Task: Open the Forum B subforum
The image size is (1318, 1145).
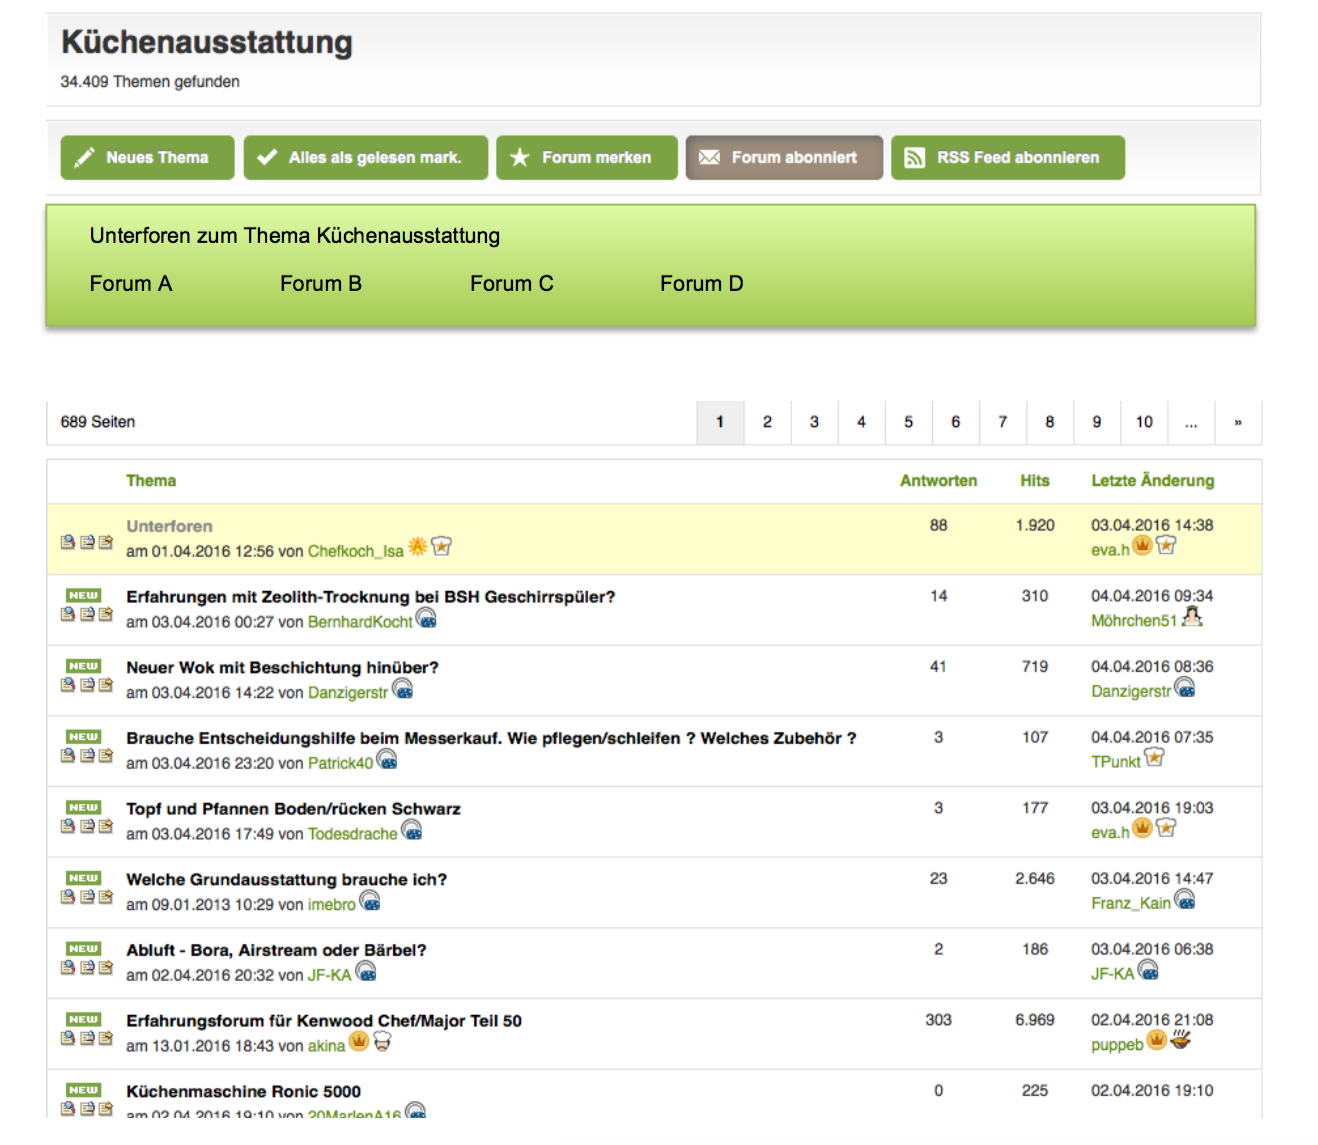Action: click(x=320, y=284)
